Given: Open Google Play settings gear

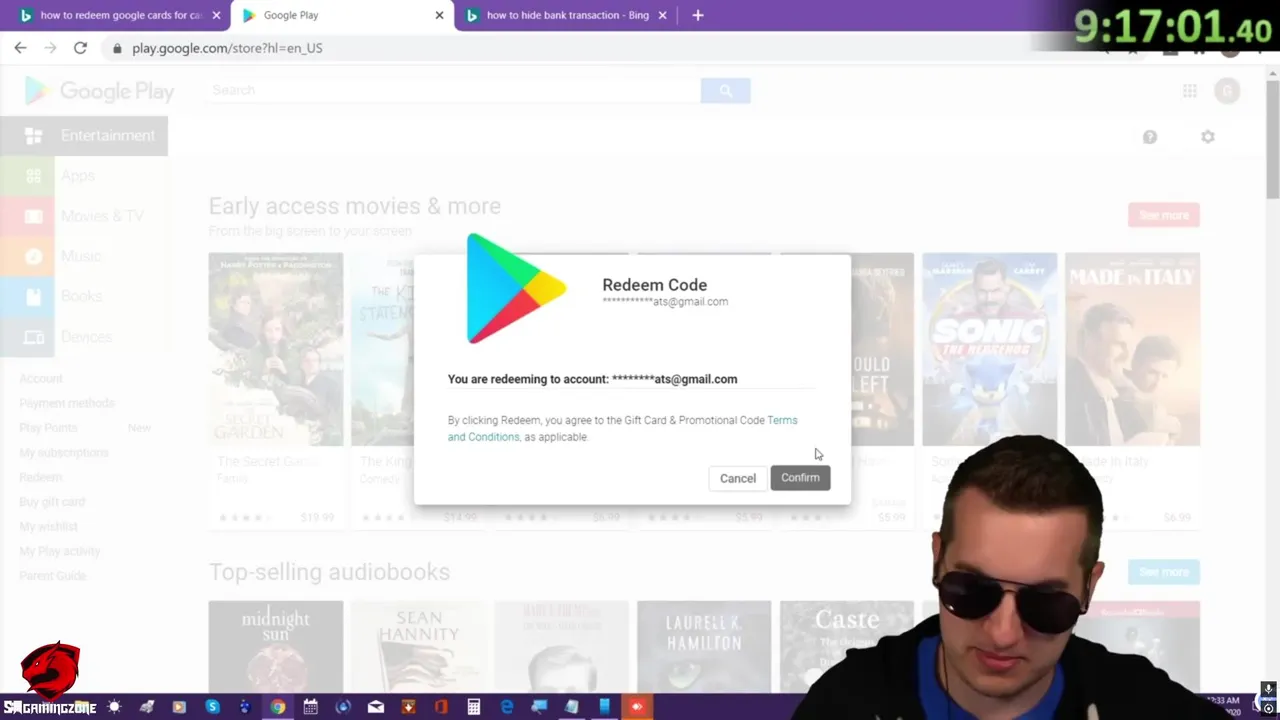Looking at the screenshot, I should pos(1208,137).
